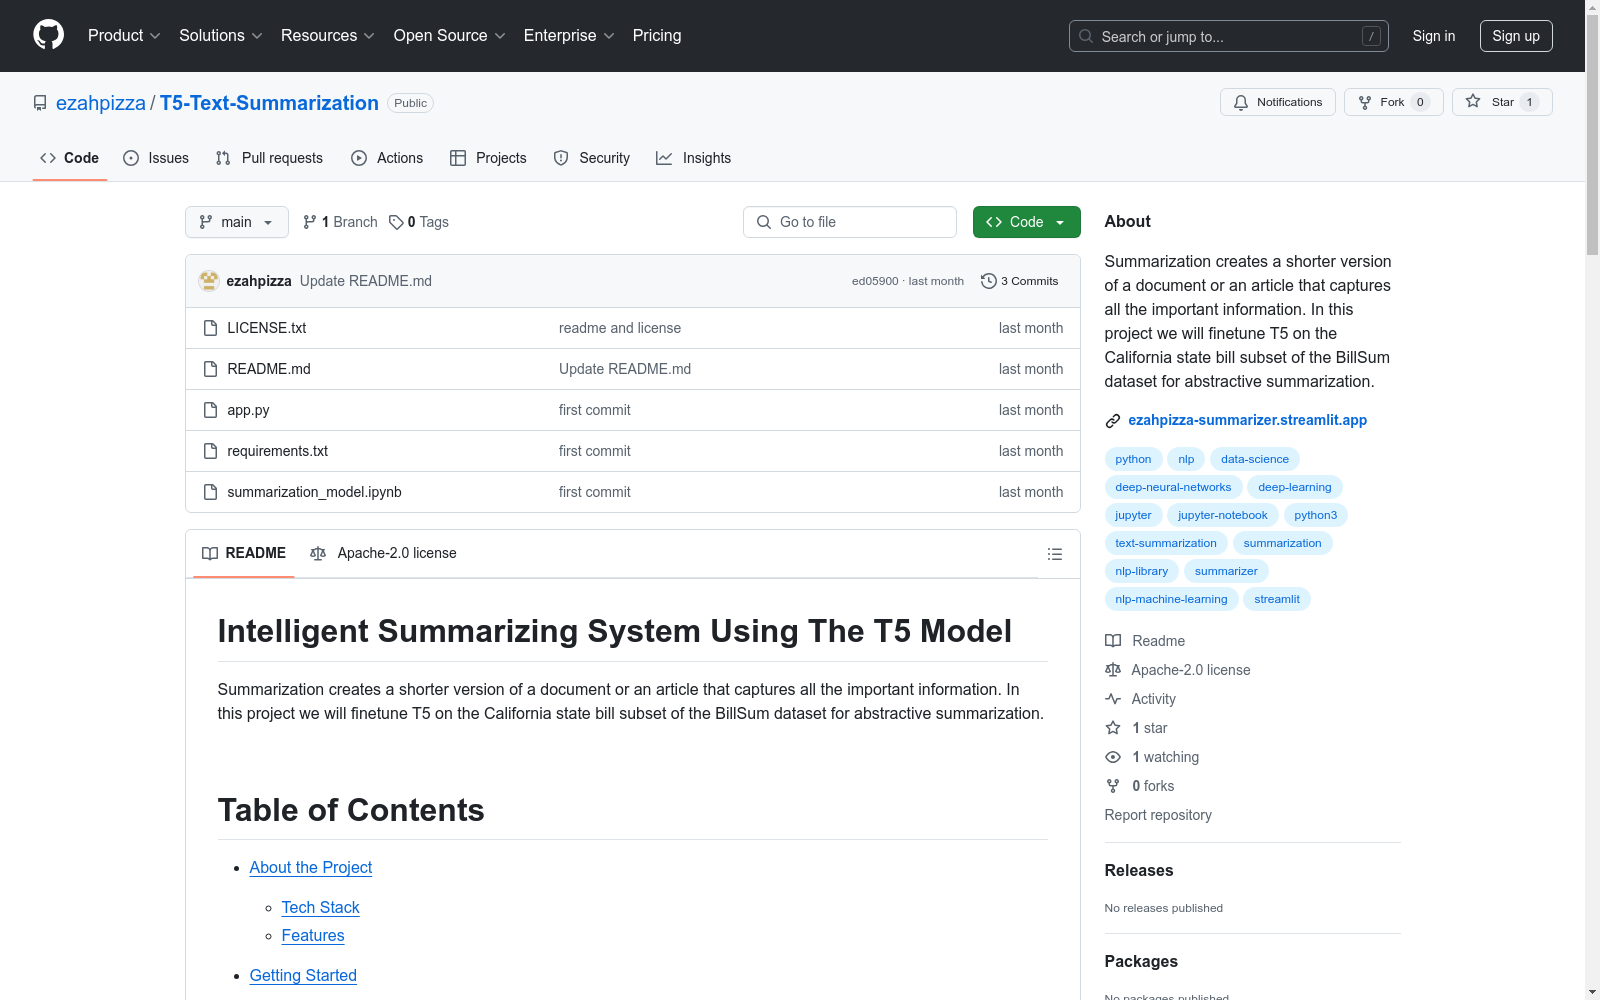
Task: Click the text-summarization topic tag
Action: (1166, 543)
